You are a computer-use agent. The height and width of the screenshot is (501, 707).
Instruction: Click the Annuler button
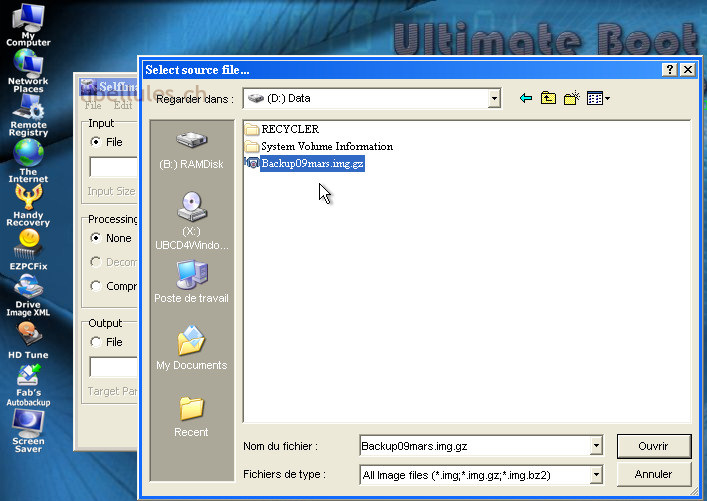(653, 474)
